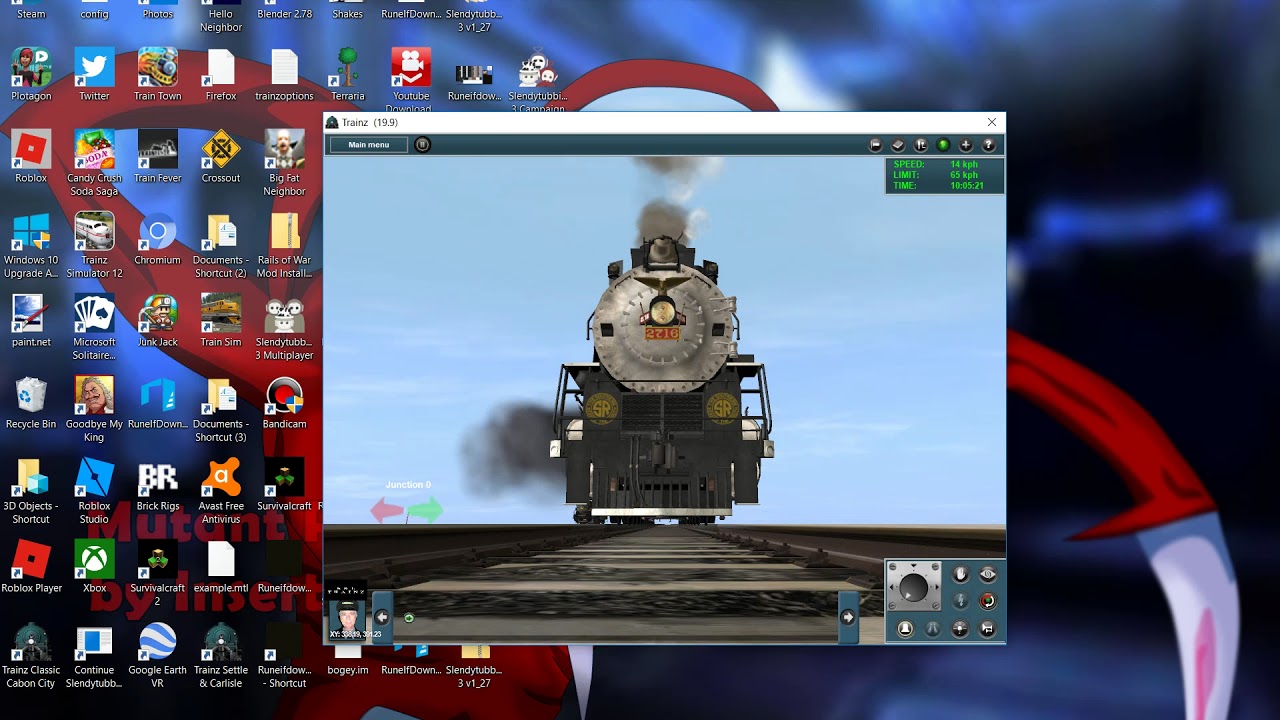Switch Junction 0 with the green right arrow
The height and width of the screenshot is (720, 1280).
click(425, 511)
